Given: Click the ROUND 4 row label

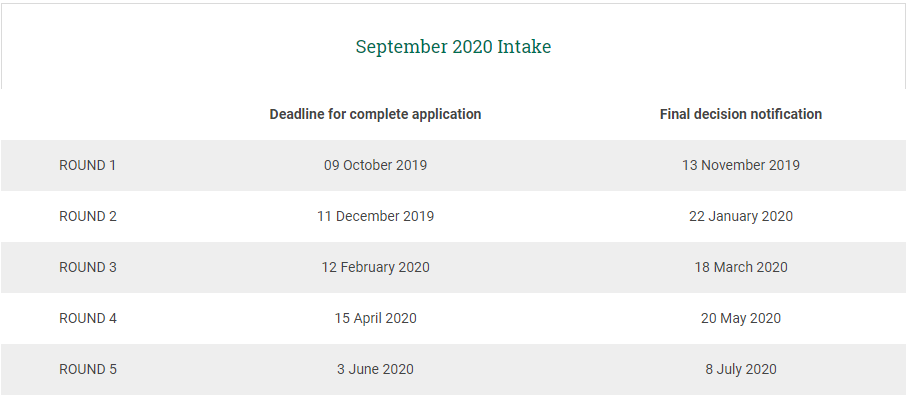Looking at the screenshot, I should (x=88, y=318).
